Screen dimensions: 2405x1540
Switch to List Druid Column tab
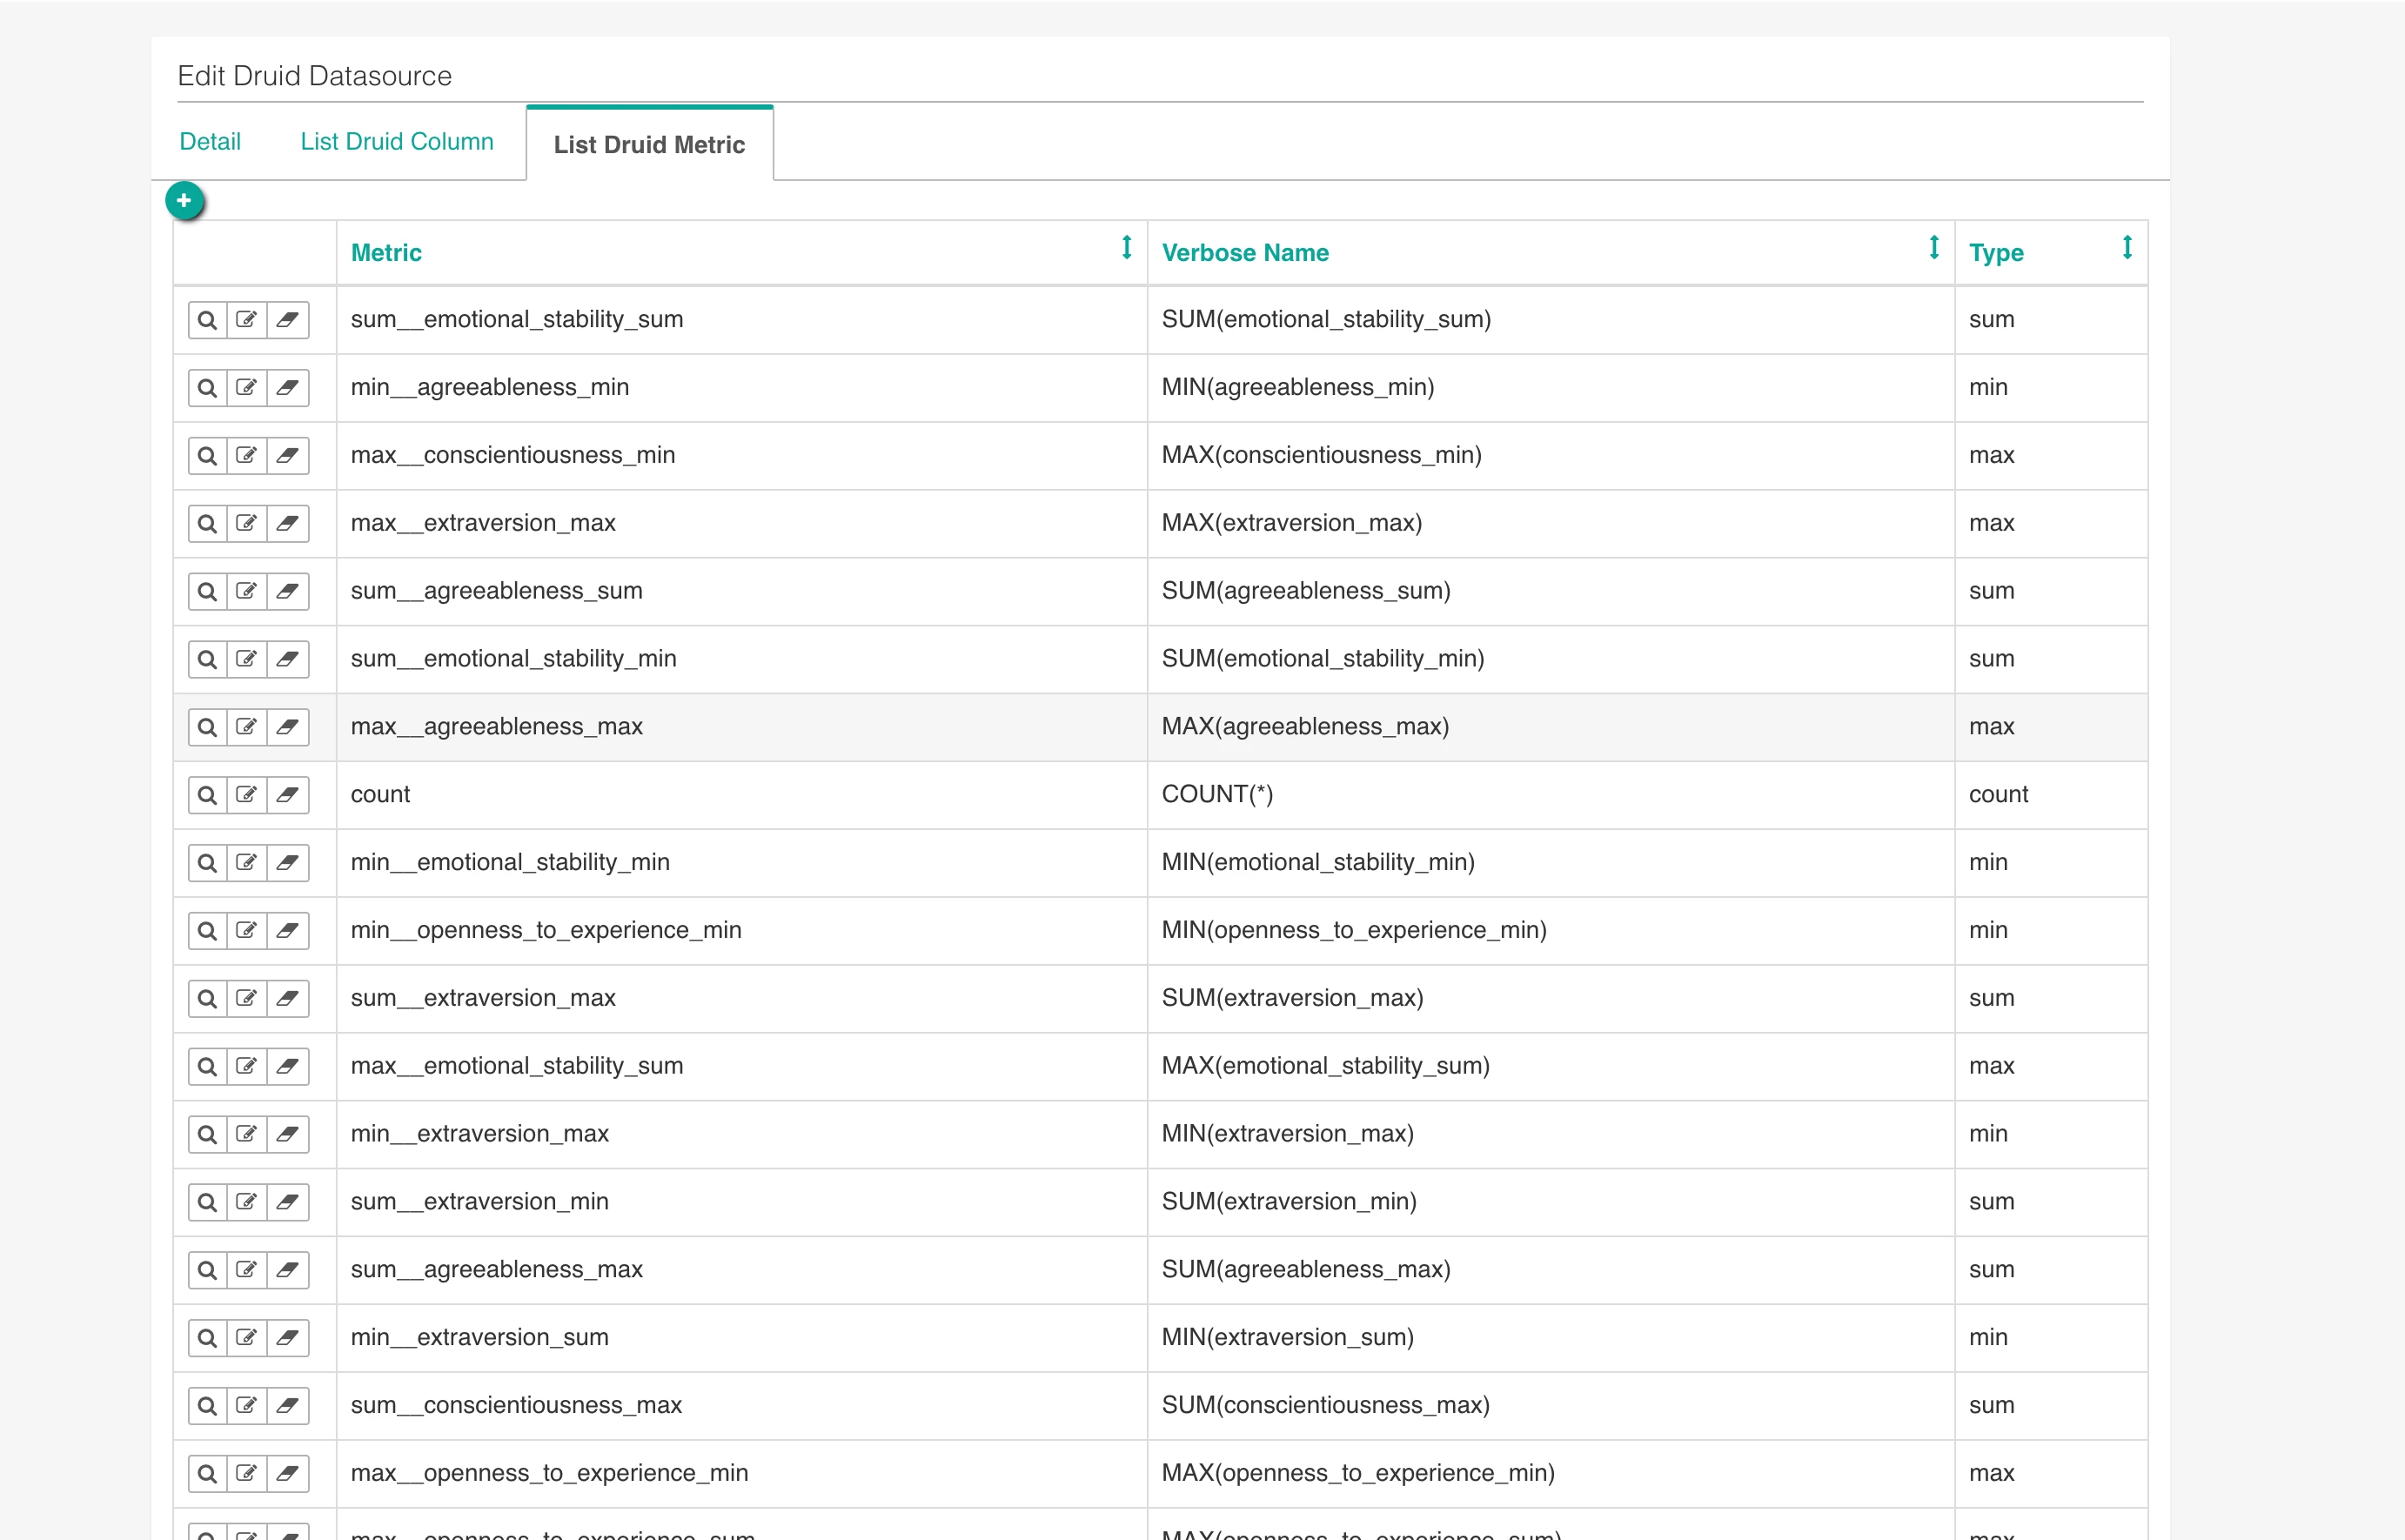coord(397,142)
